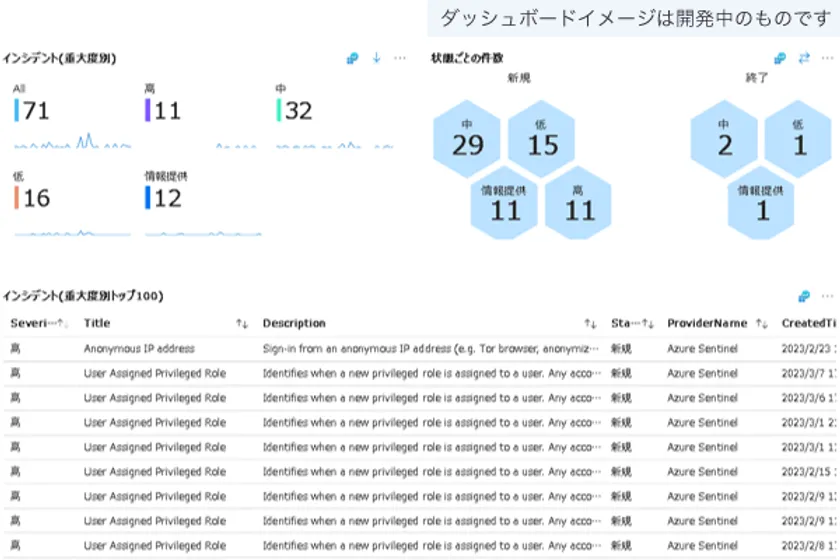Sort the table by Status column arrows
This screenshot has width=840, height=560.
(x=648, y=324)
